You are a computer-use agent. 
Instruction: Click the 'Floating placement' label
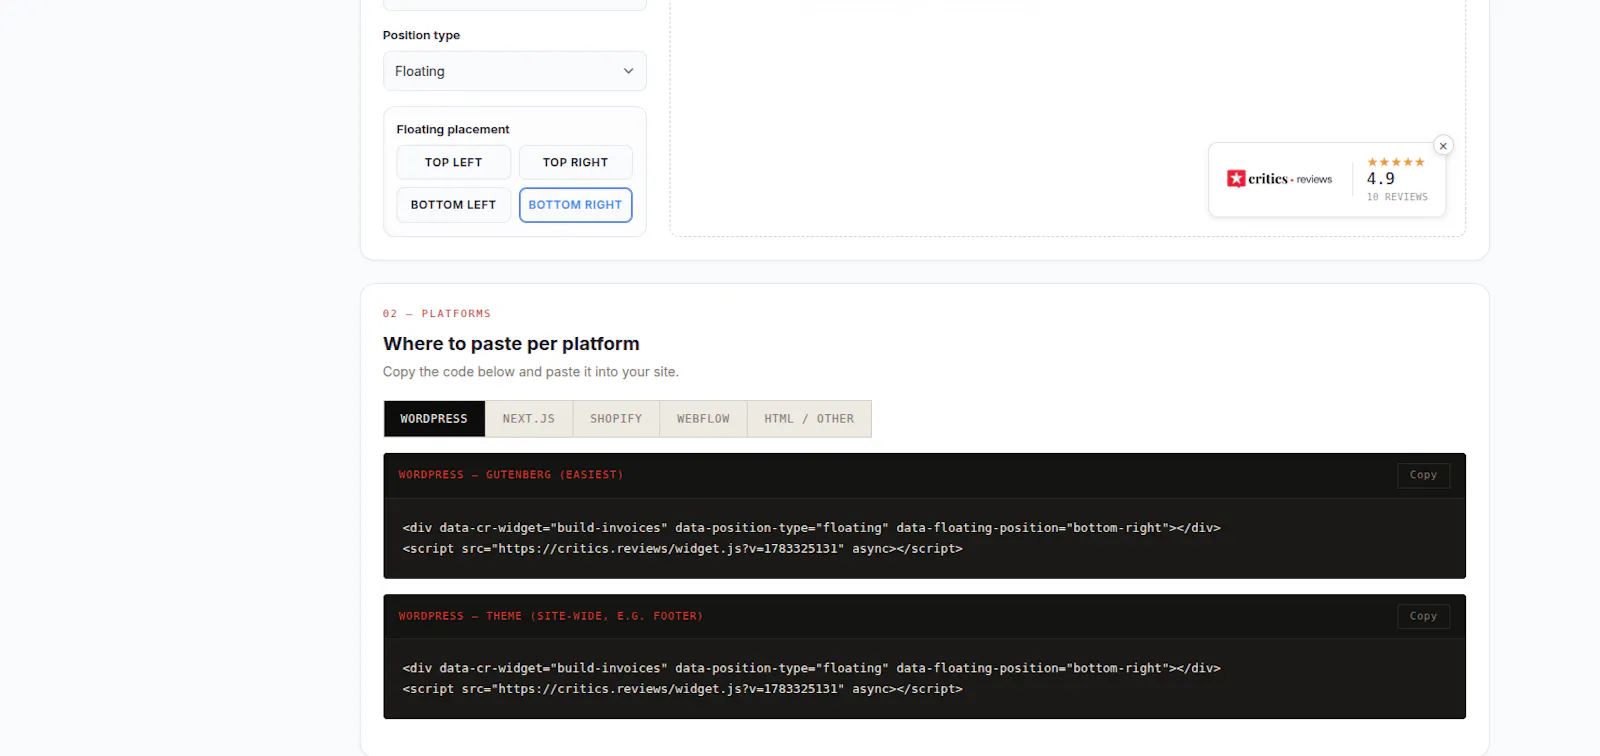click(x=453, y=129)
